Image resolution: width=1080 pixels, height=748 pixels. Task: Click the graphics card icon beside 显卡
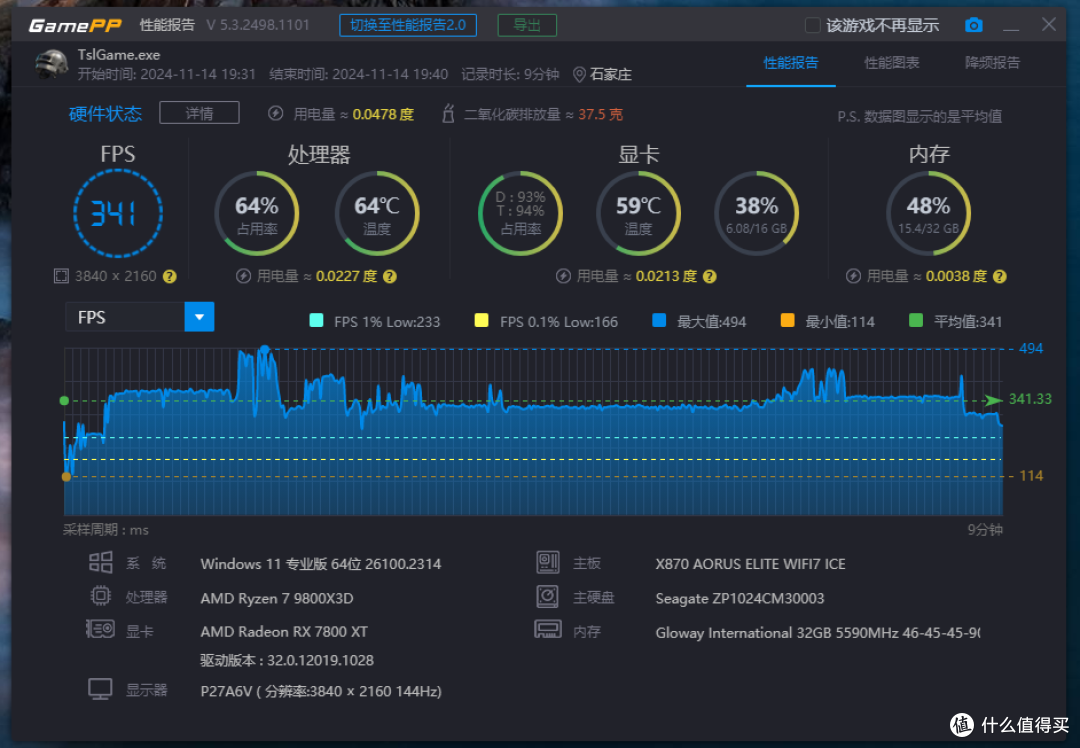click(101, 630)
